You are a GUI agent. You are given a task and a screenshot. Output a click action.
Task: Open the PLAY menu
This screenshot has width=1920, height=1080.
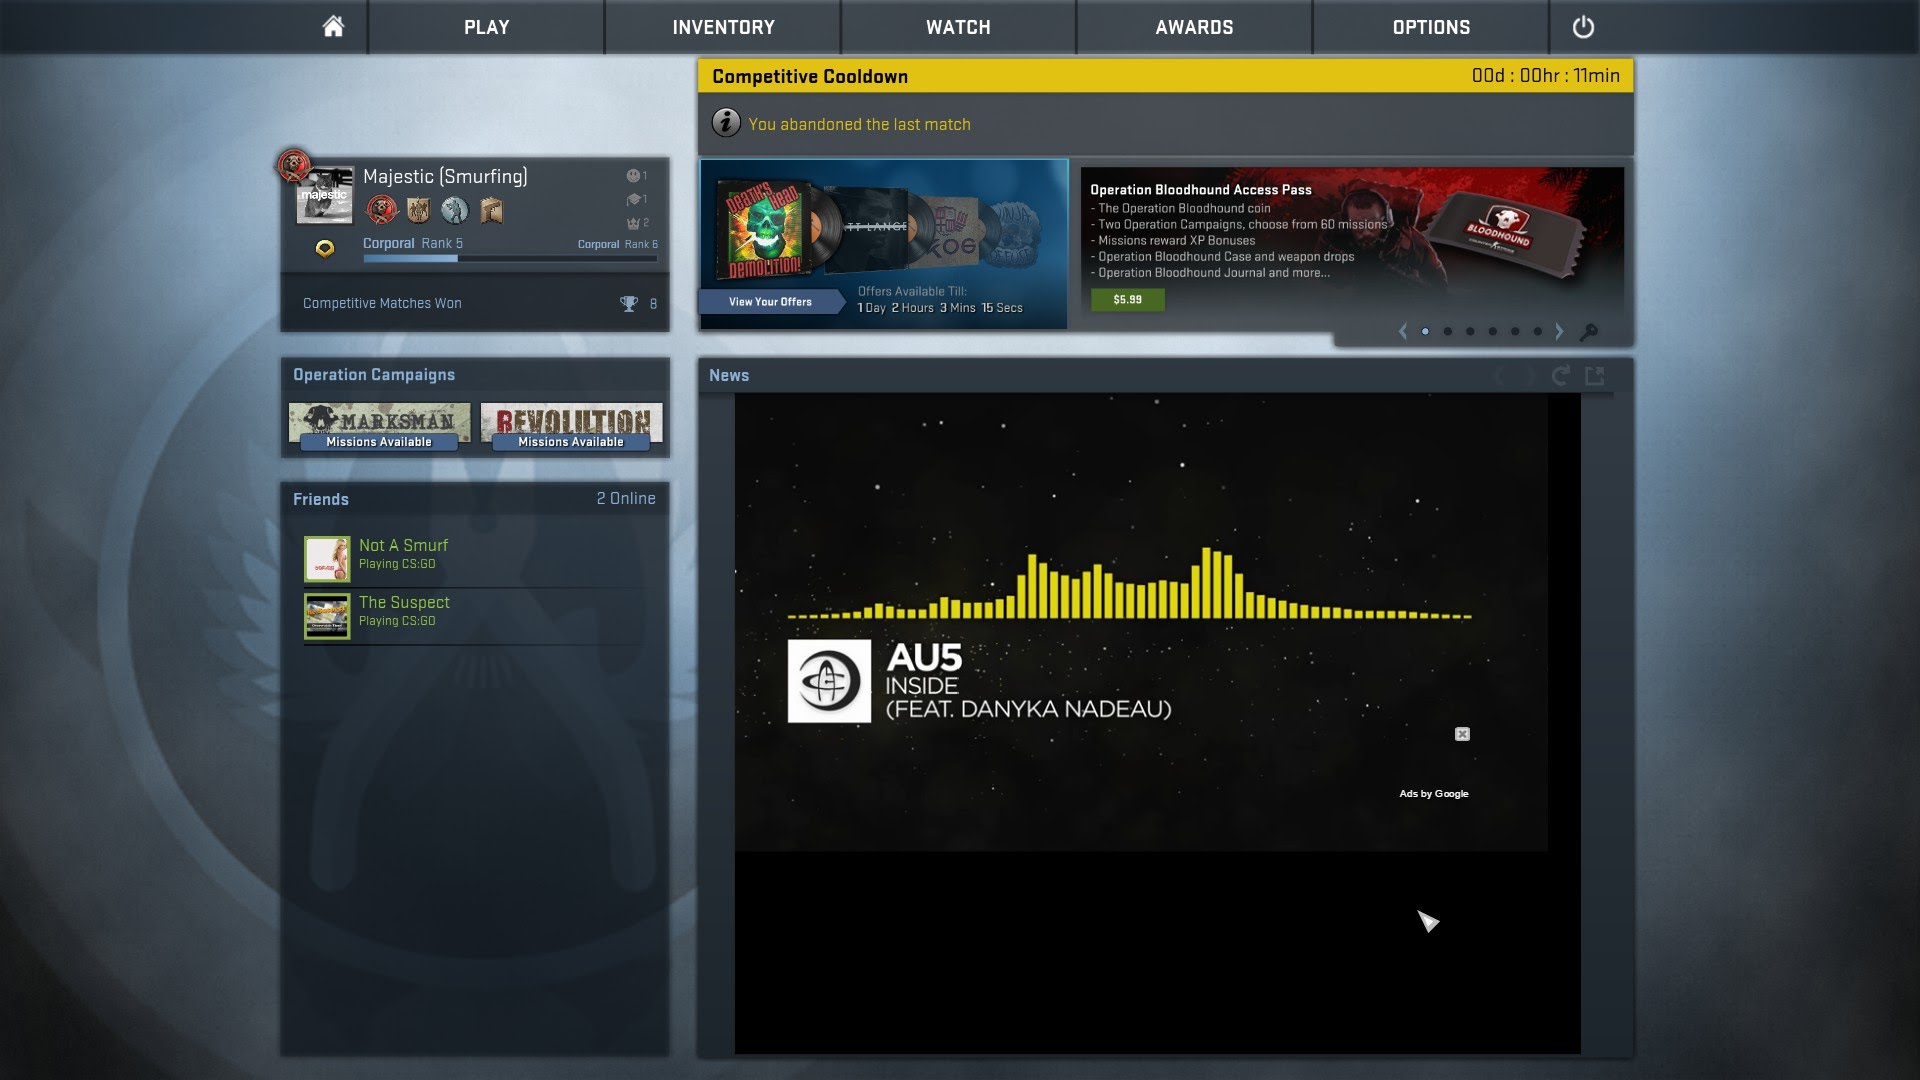pyautogui.click(x=486, y=27)
